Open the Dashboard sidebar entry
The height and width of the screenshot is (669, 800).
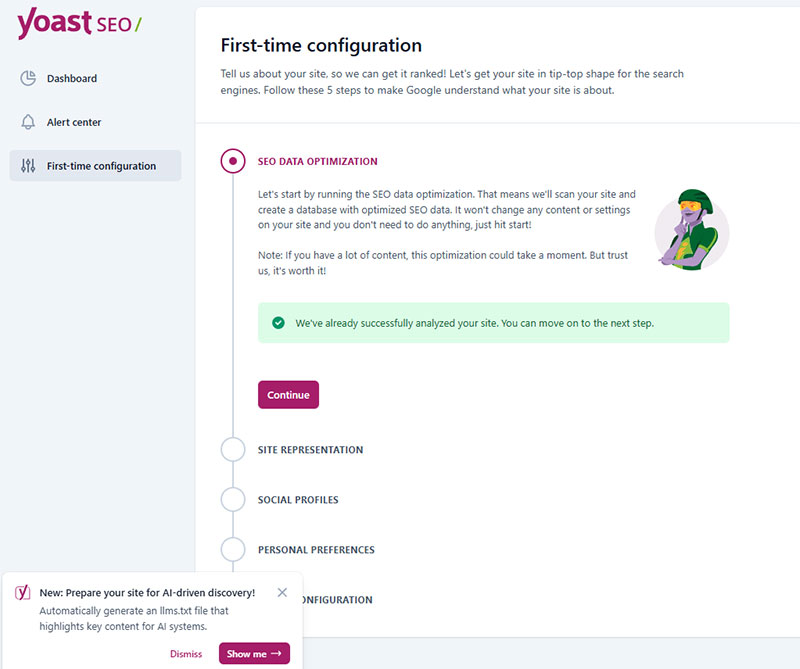[70, 78]
